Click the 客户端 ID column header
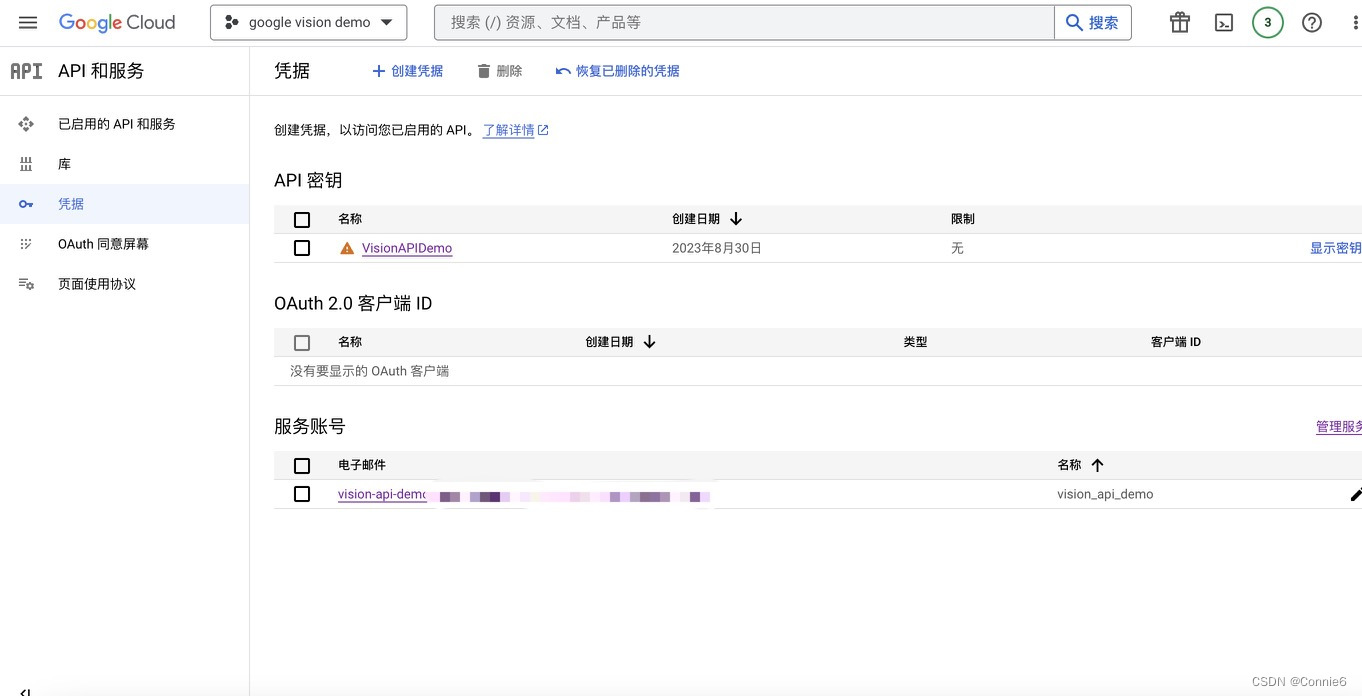 click(x=1176, y=342)
